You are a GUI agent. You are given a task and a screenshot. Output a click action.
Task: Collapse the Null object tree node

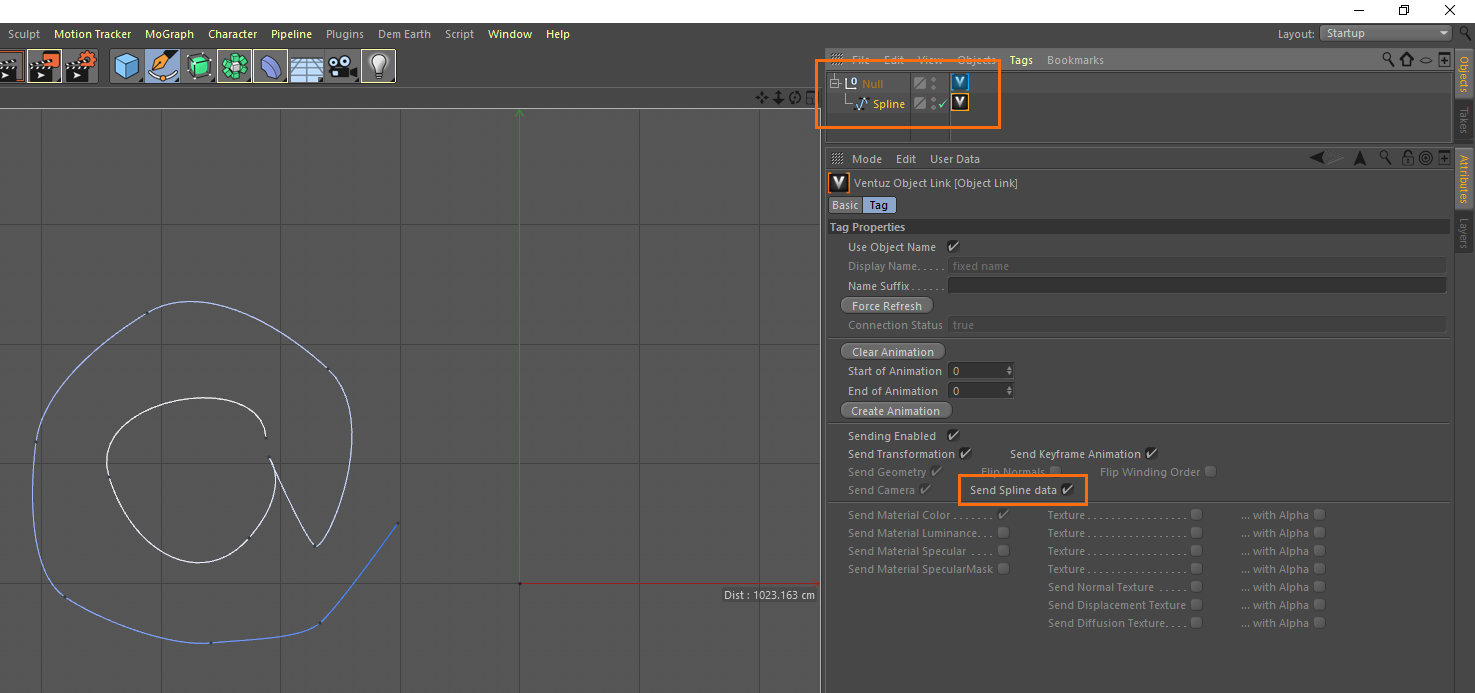[834, 84]
